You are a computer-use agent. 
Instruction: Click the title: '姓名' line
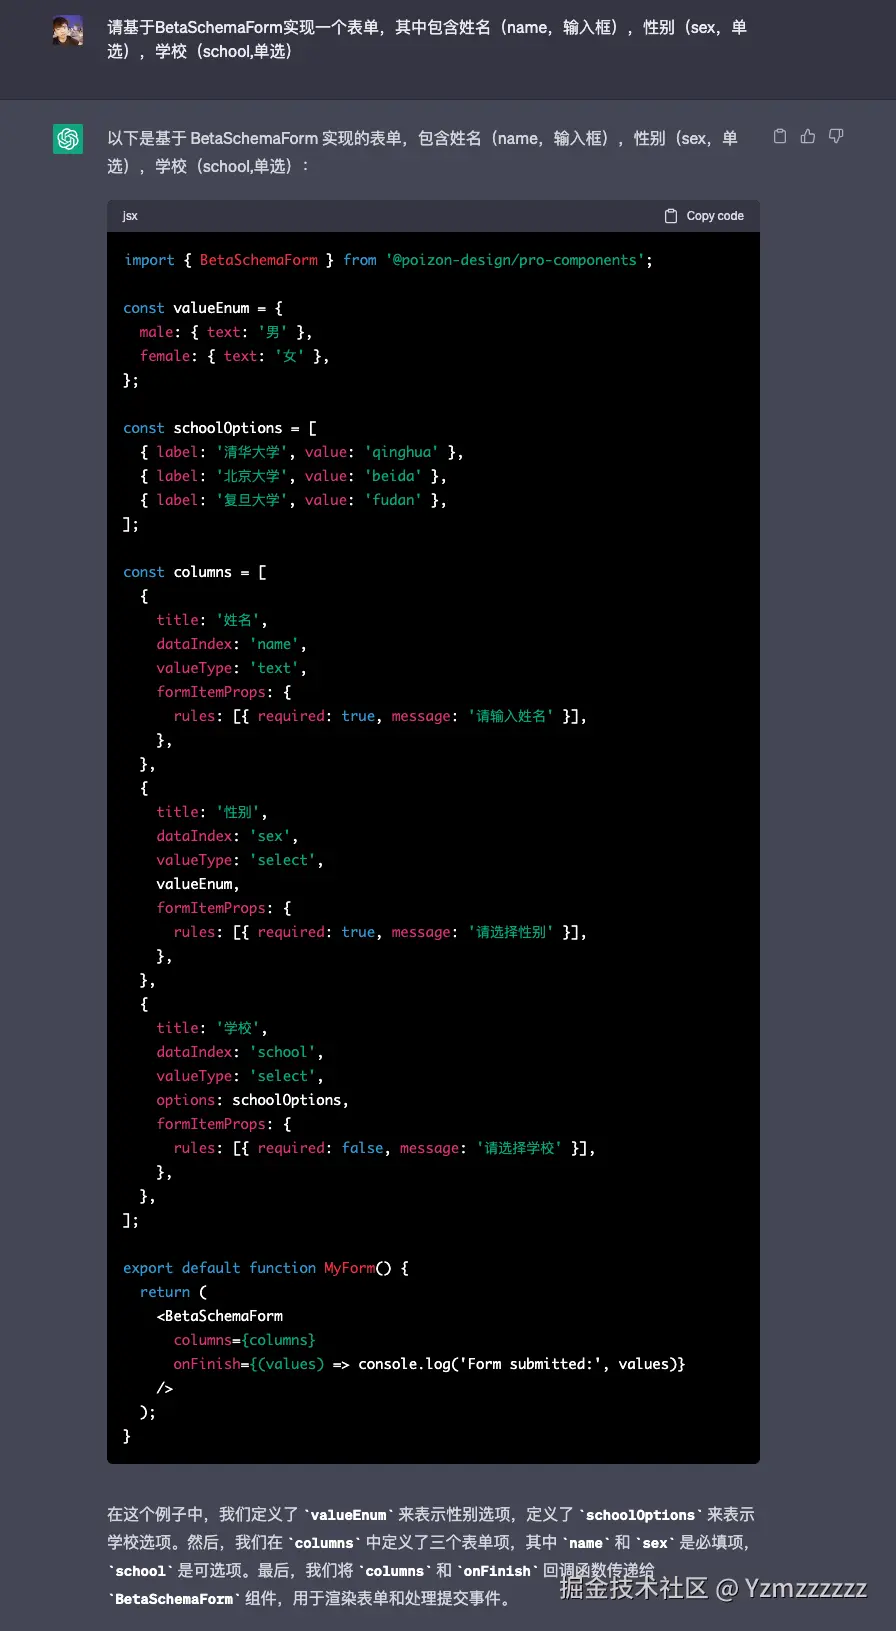[x=212, y=620]
